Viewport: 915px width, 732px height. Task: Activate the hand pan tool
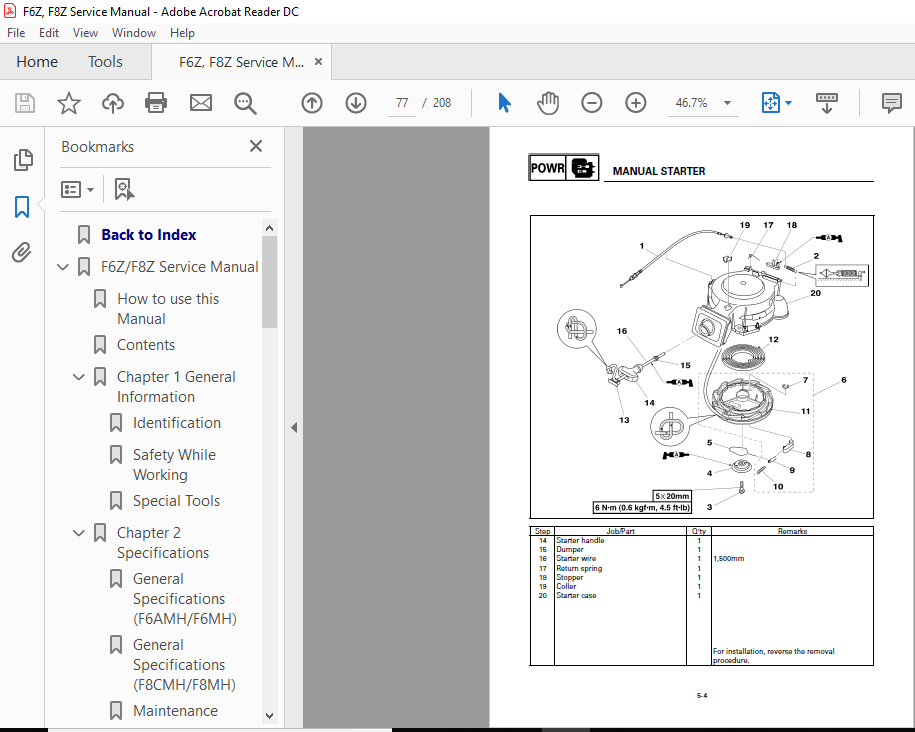548,103
